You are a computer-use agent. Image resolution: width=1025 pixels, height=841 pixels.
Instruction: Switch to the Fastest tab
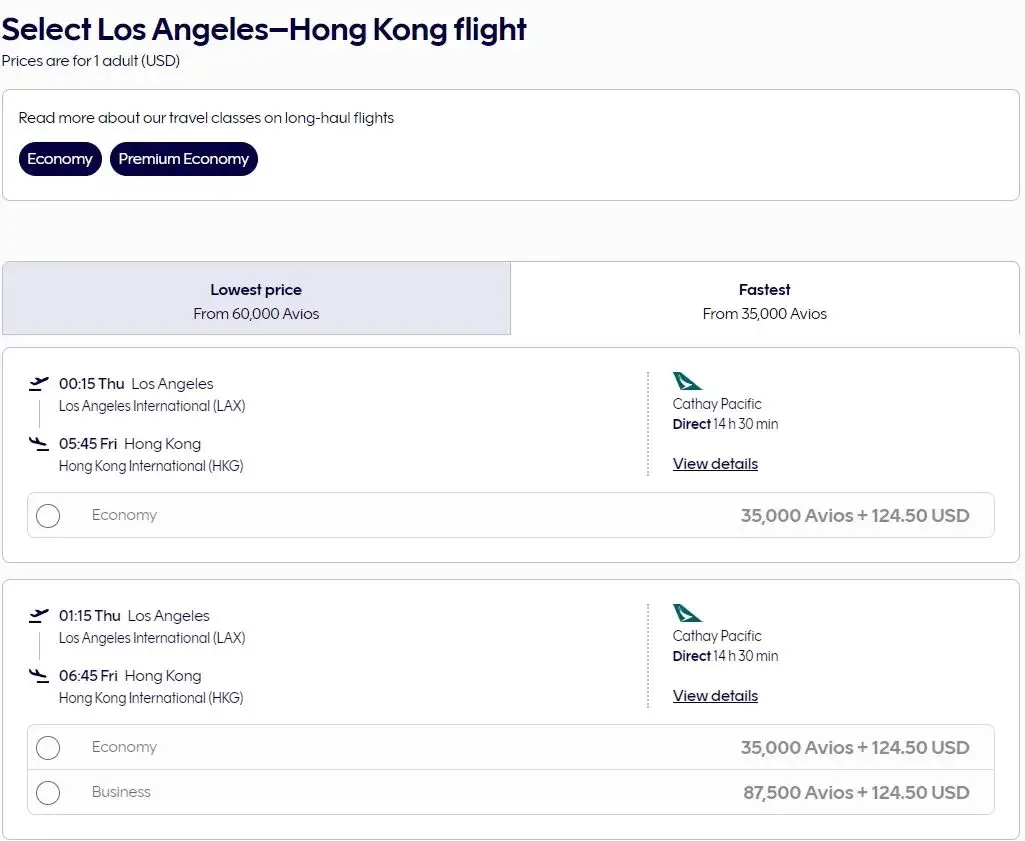pyautogui.click(x=764, y=300)
